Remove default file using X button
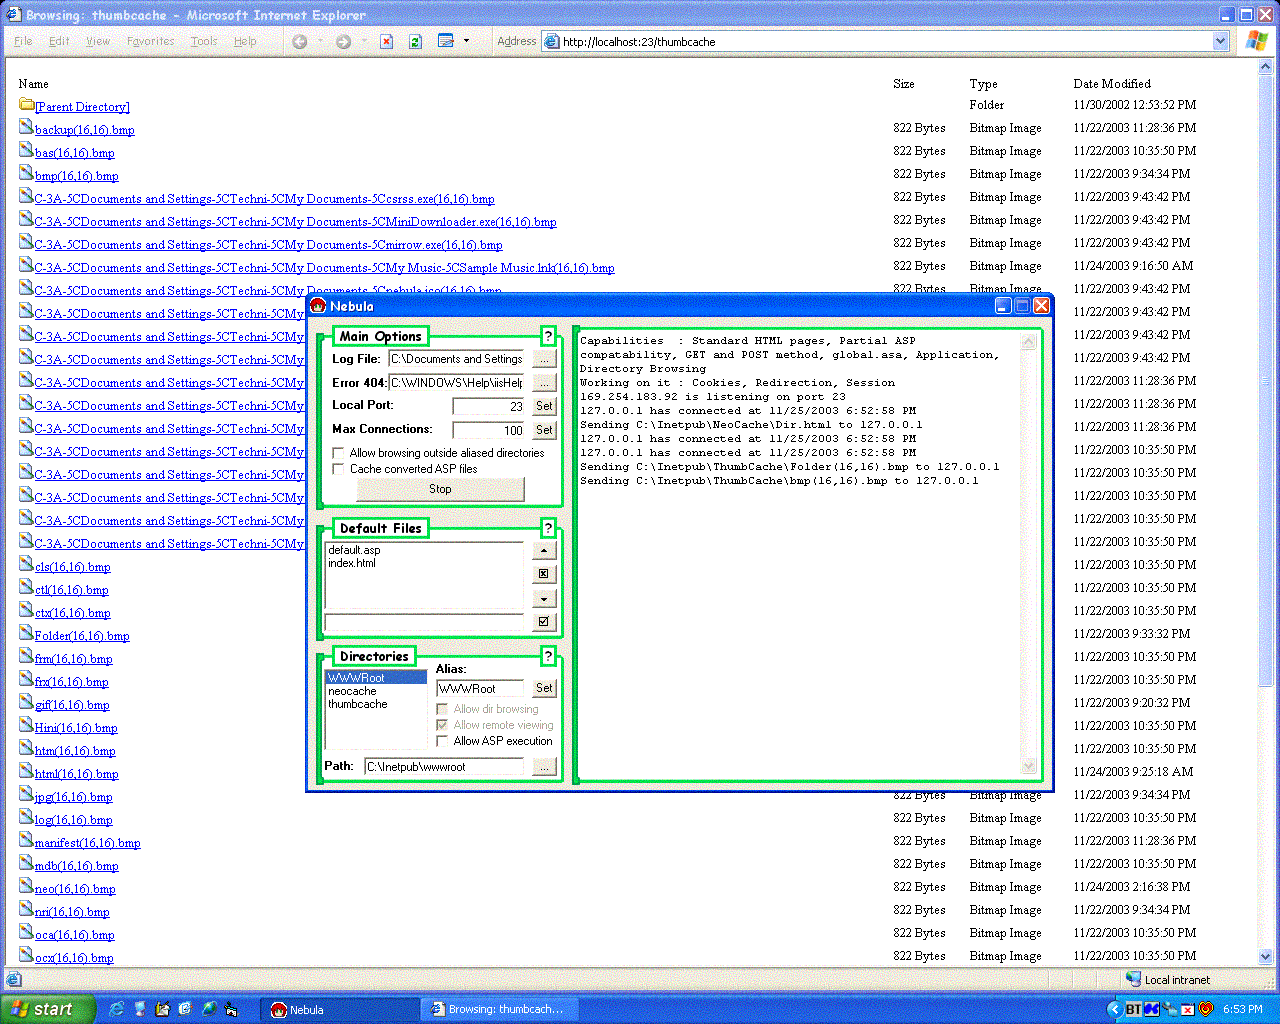Viewport: 1280px width, 1024px height. point(543,574)
